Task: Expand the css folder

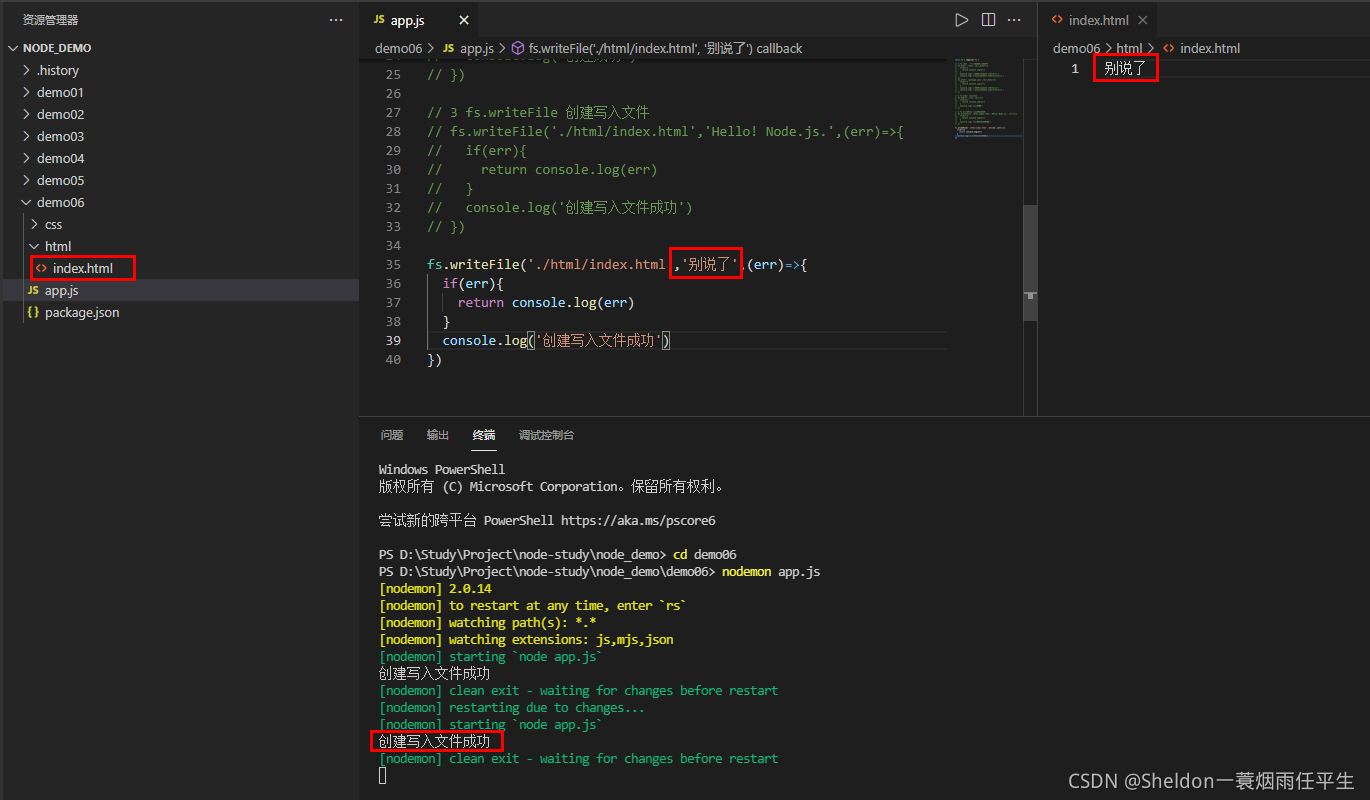Action: pos(53,224)
